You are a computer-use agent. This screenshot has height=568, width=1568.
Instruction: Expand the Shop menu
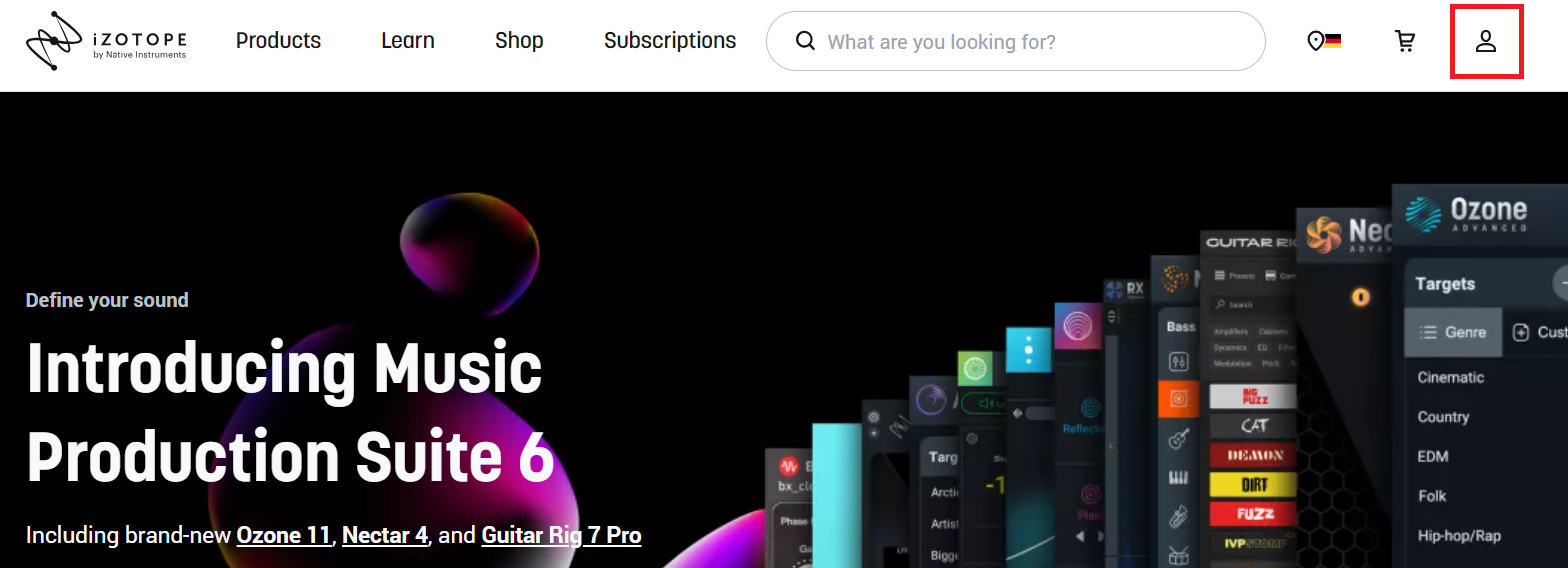click(519, 41)
